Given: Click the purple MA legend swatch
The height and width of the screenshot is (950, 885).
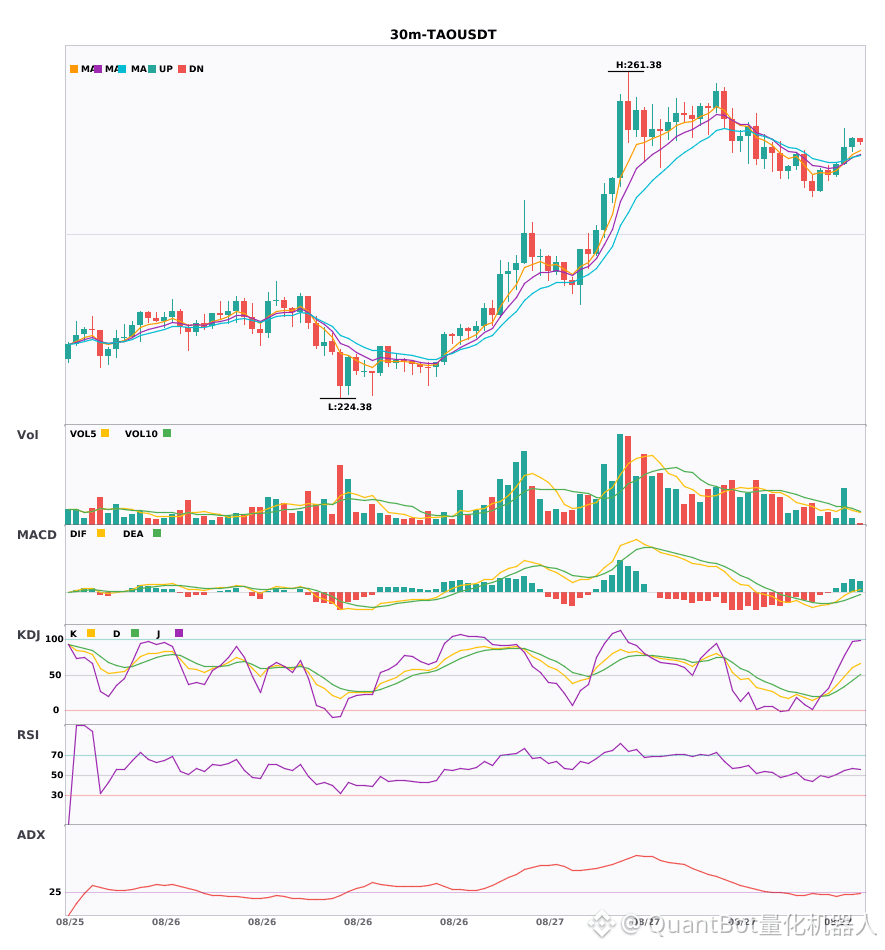Looking at the screenshot, I should click(x=98, y=69).
